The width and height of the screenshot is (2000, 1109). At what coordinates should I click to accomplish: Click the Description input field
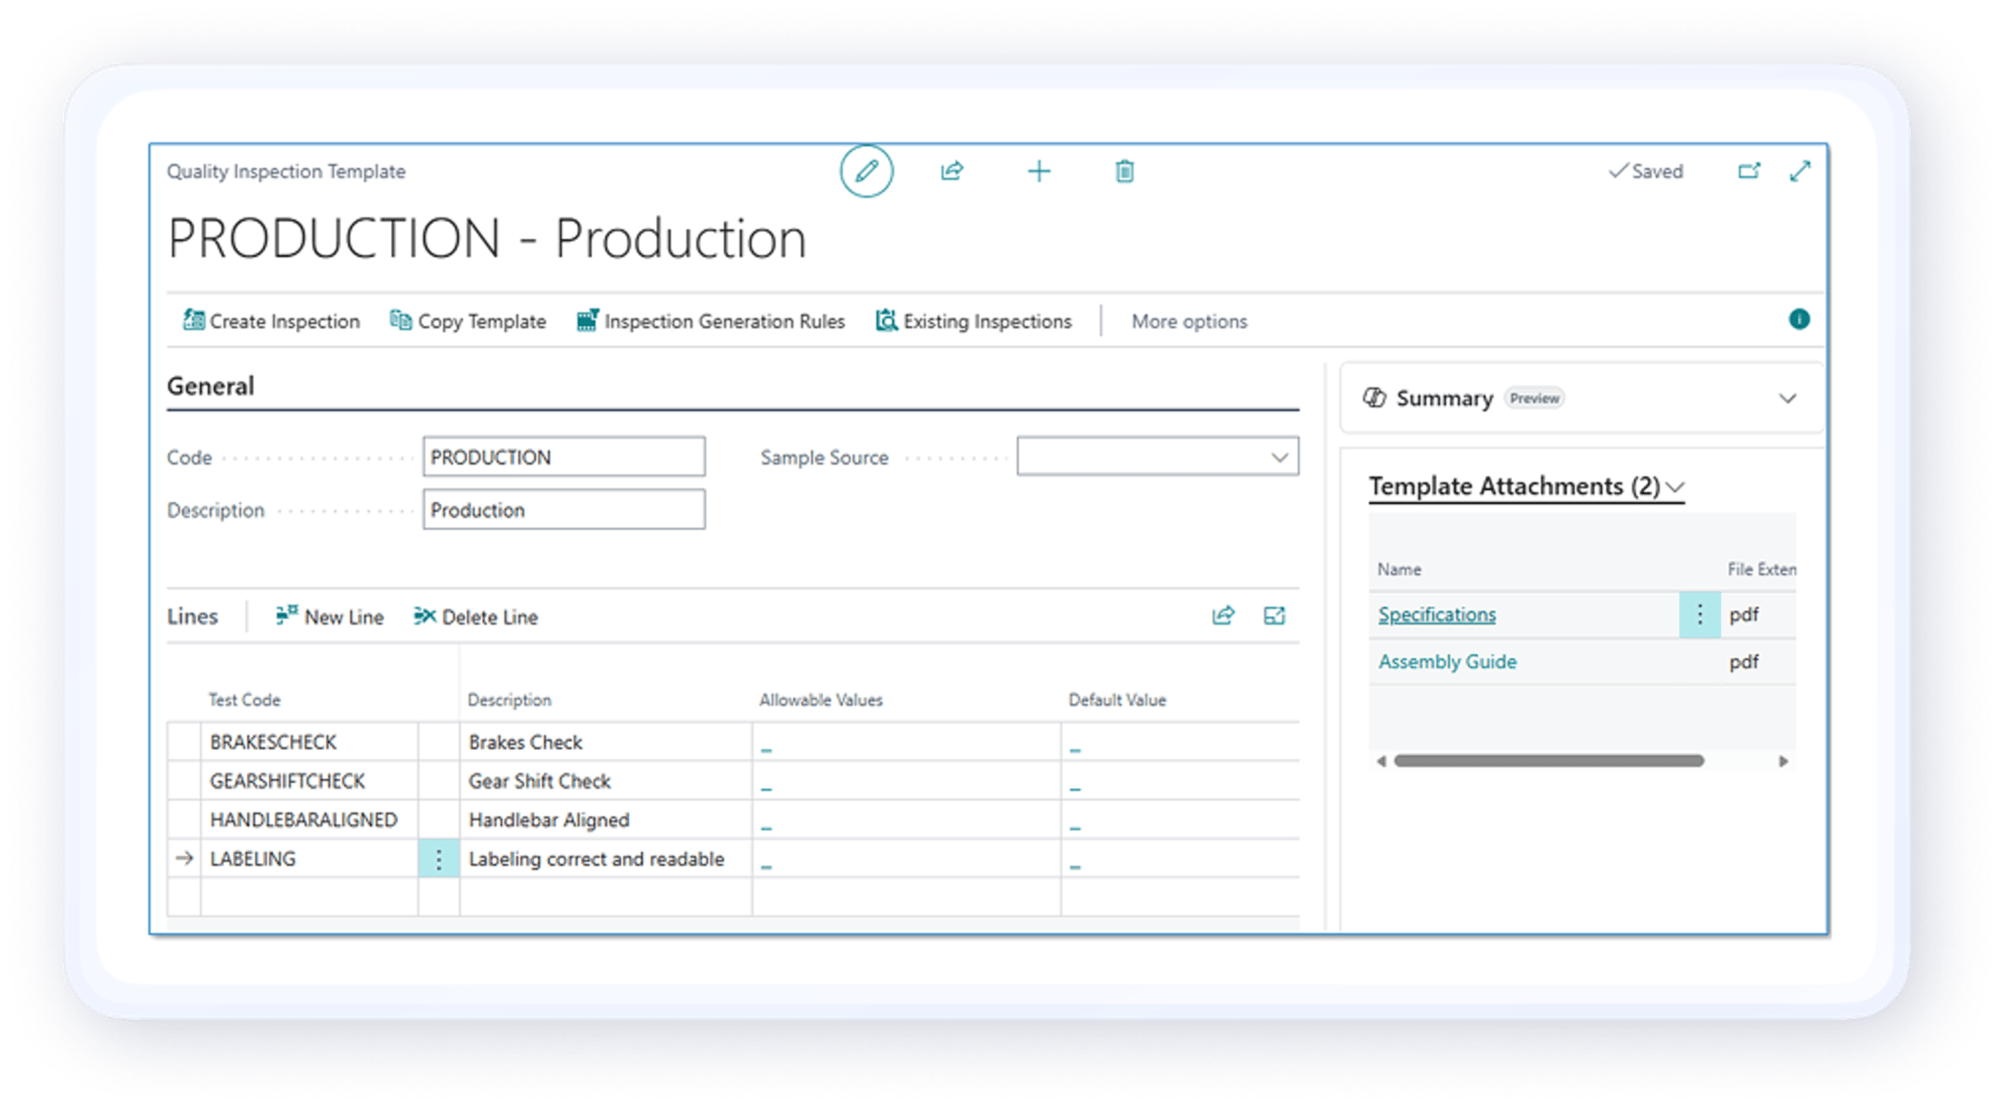coord(564,510)
